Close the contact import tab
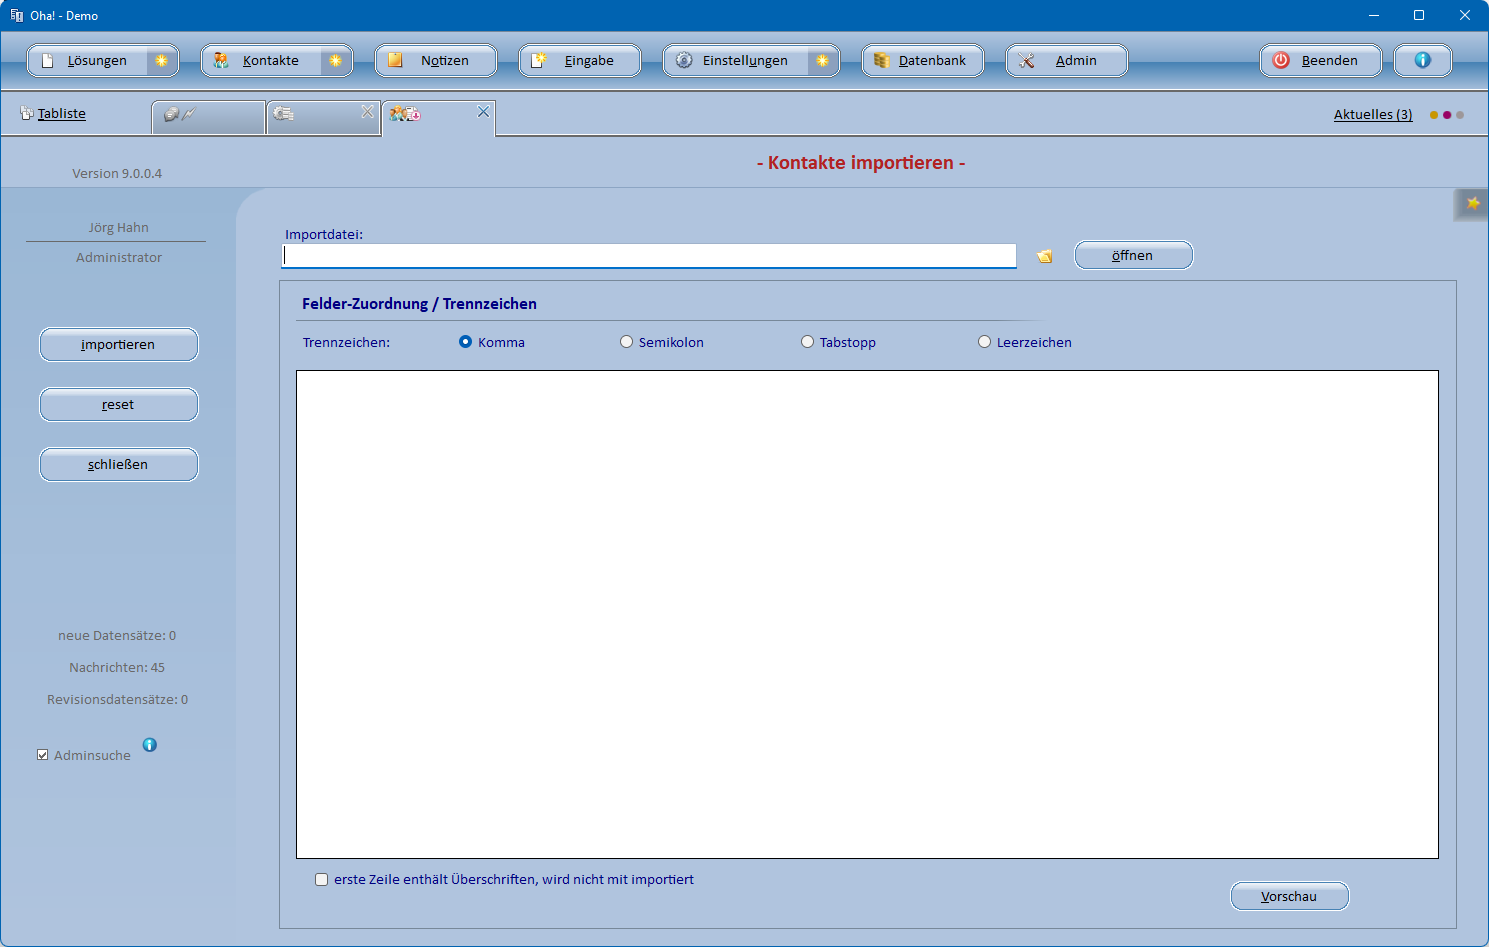 (483, 112)
